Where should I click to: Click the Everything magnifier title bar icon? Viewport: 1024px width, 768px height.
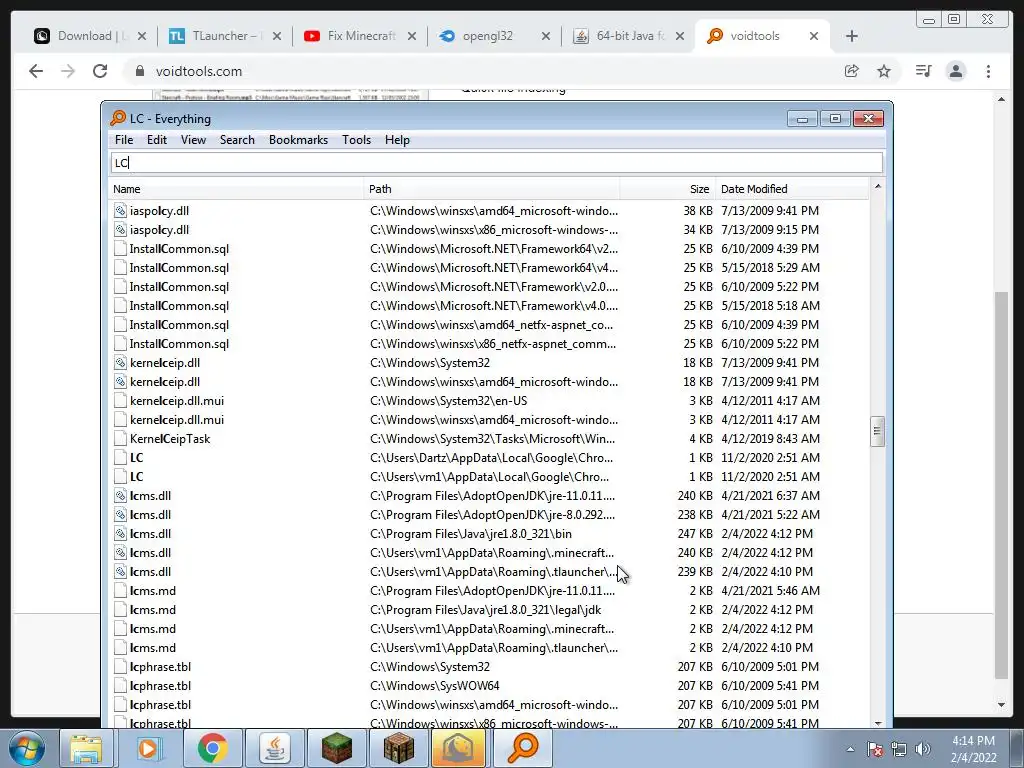(118, 118)
